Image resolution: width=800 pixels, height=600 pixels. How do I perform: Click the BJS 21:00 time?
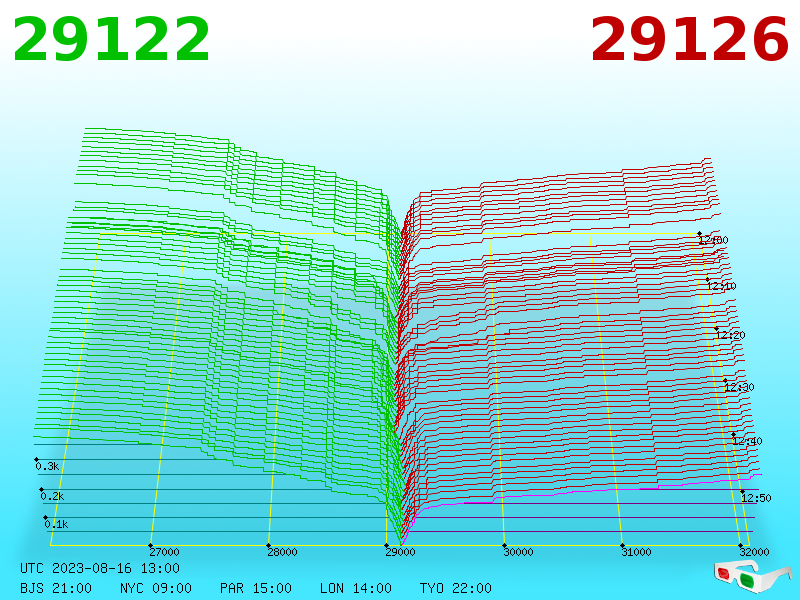coord(56,588)
